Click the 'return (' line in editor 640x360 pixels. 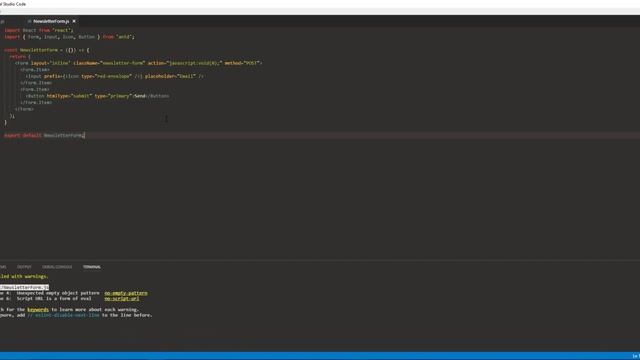20,57
